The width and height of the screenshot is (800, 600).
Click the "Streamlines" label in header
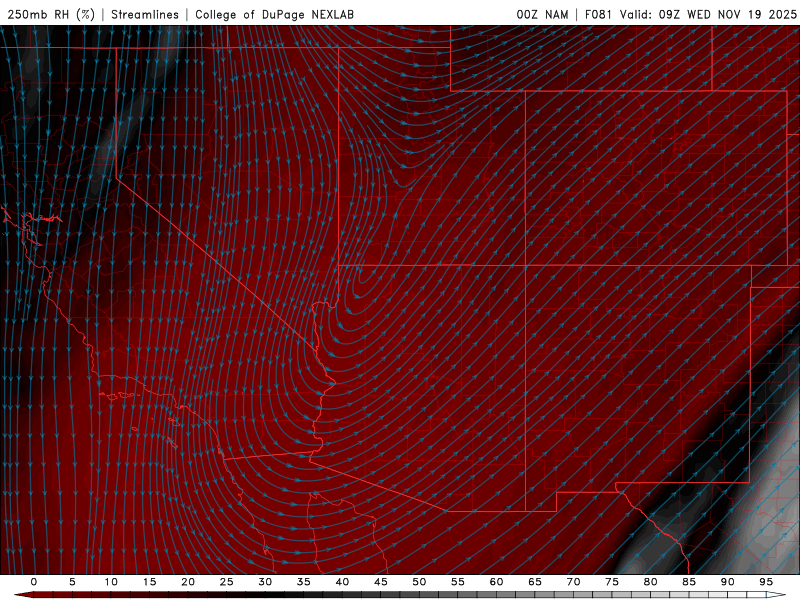tap(145, 14)
